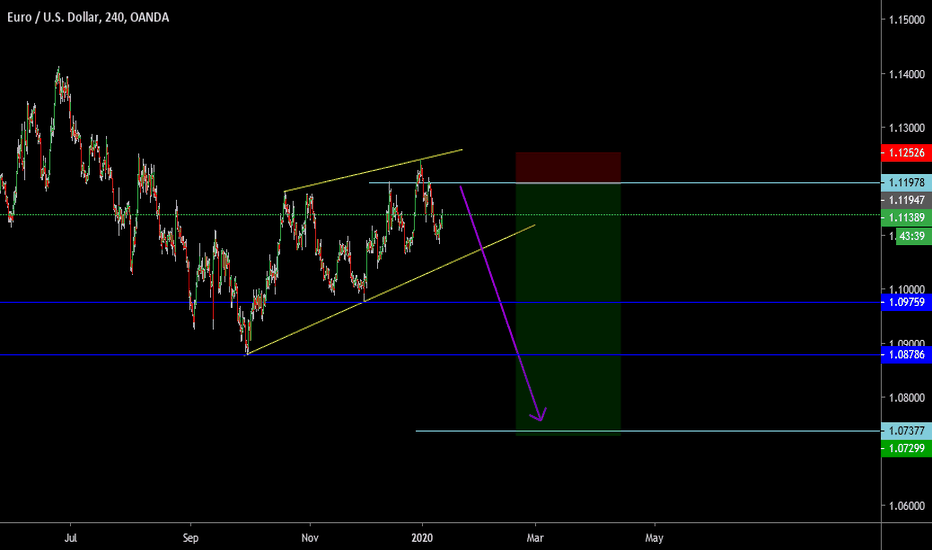This screenshot has height=550, width=932.
Task: Select the red stop-loss zone of short position
Action: coord(568,167)
